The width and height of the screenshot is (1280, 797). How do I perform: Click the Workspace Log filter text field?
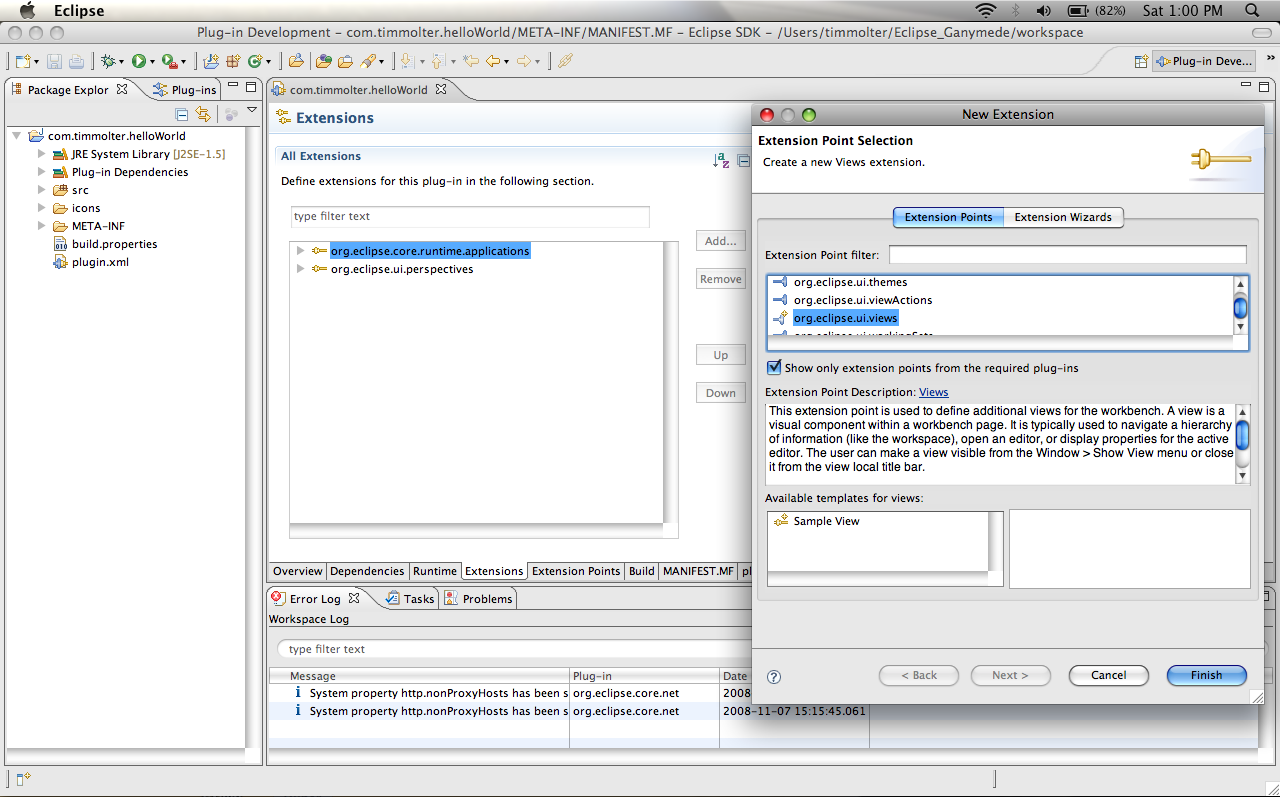point(512,649)
